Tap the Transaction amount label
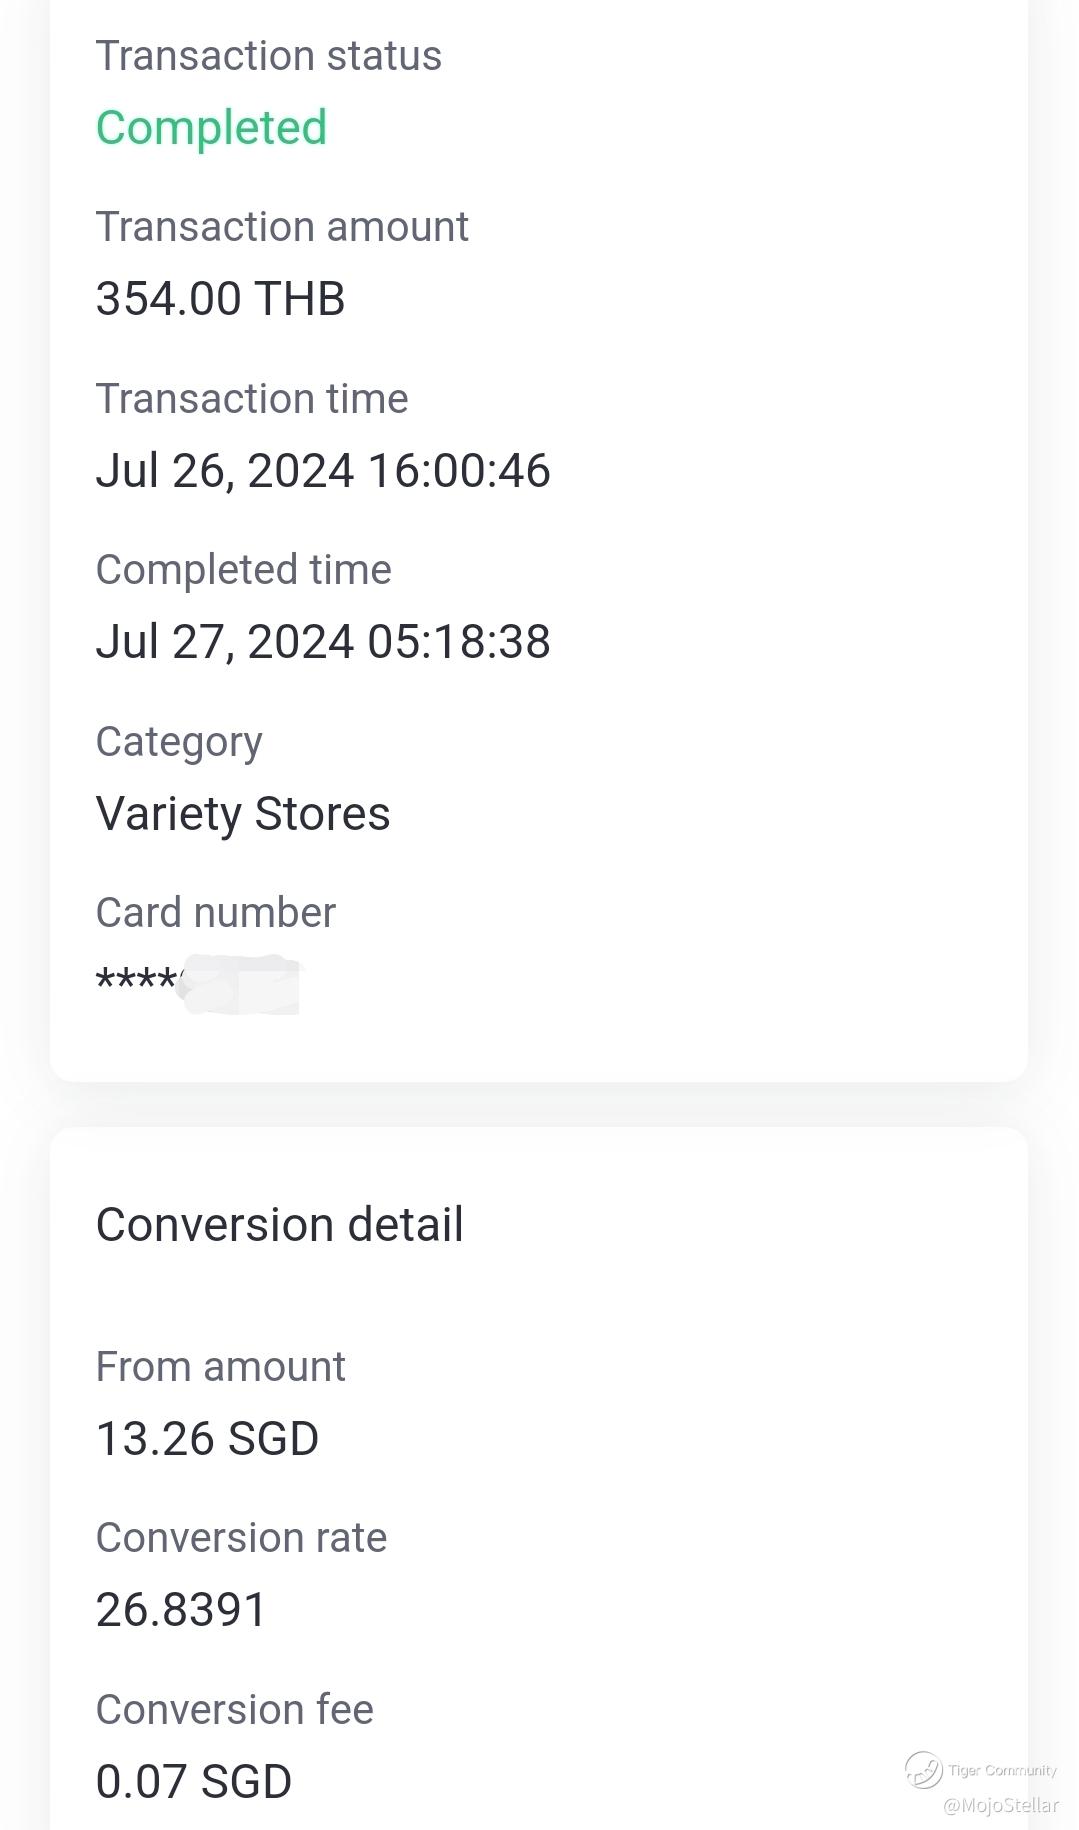The image size is (1079, 1830). 281,227
